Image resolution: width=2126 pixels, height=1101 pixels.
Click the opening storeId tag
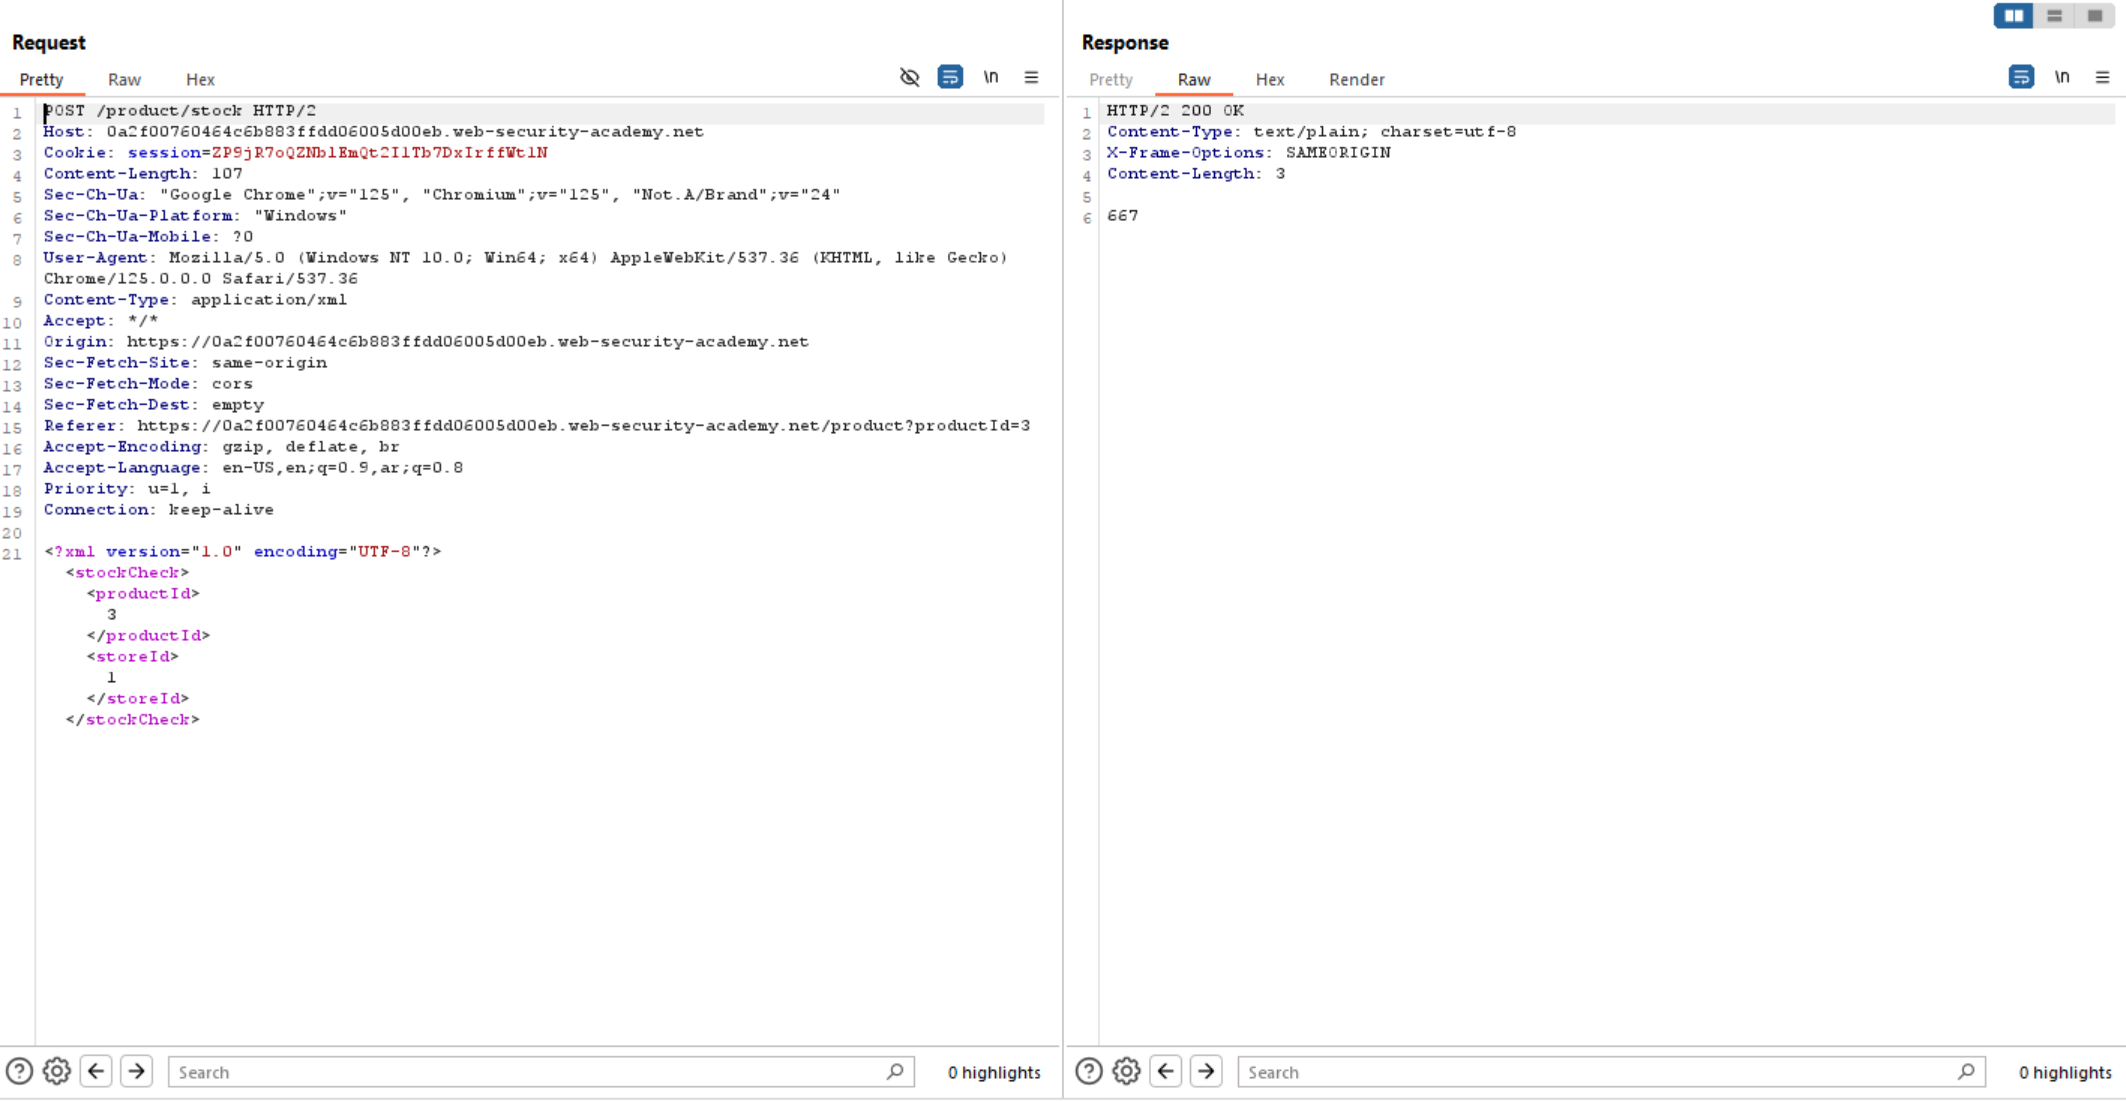[132, 657]
